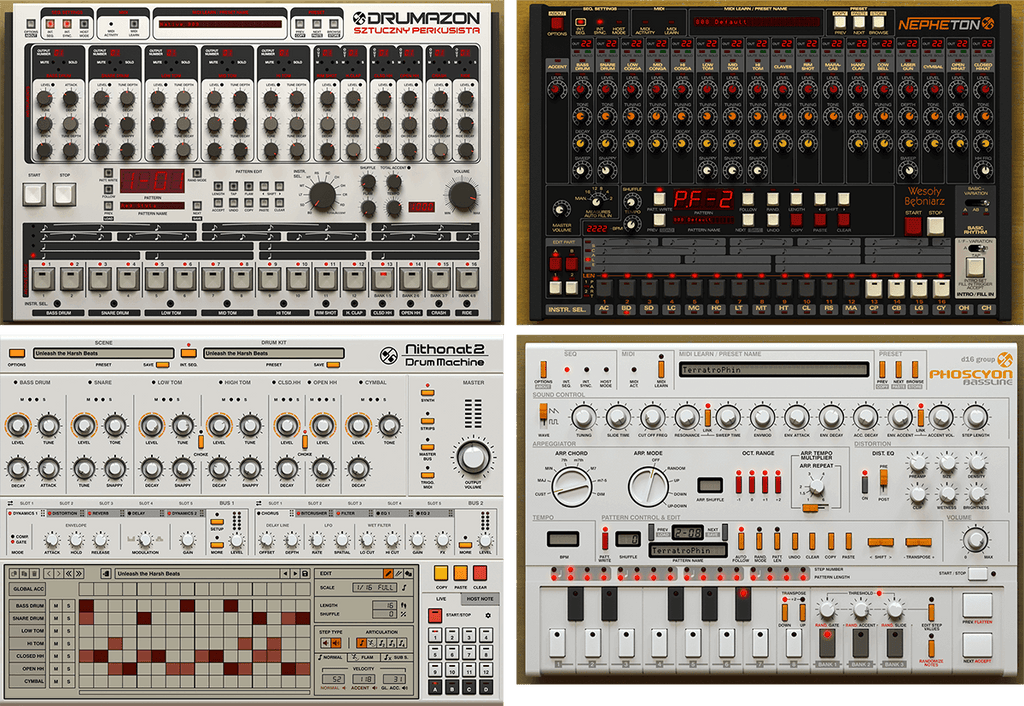The image size is (1024, 706).
Task: Toggle Choke between Low Tom and High Tom
Action: 200,441
